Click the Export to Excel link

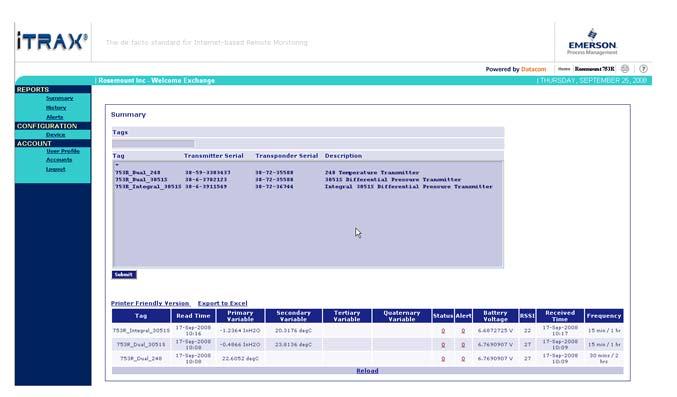click(x=222, y=303)
